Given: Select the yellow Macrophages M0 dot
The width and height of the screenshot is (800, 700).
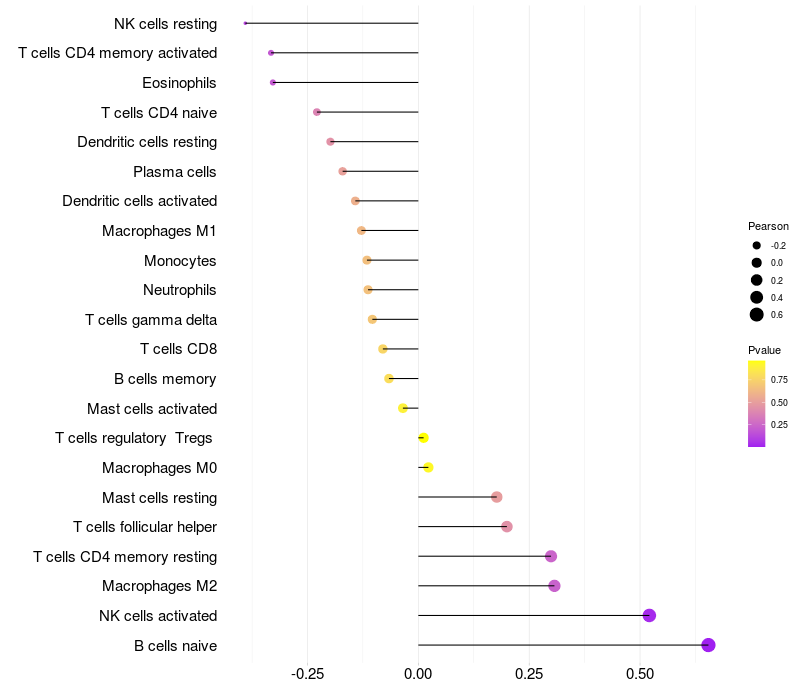Looking at the screenshot, I should click(428, 467).
